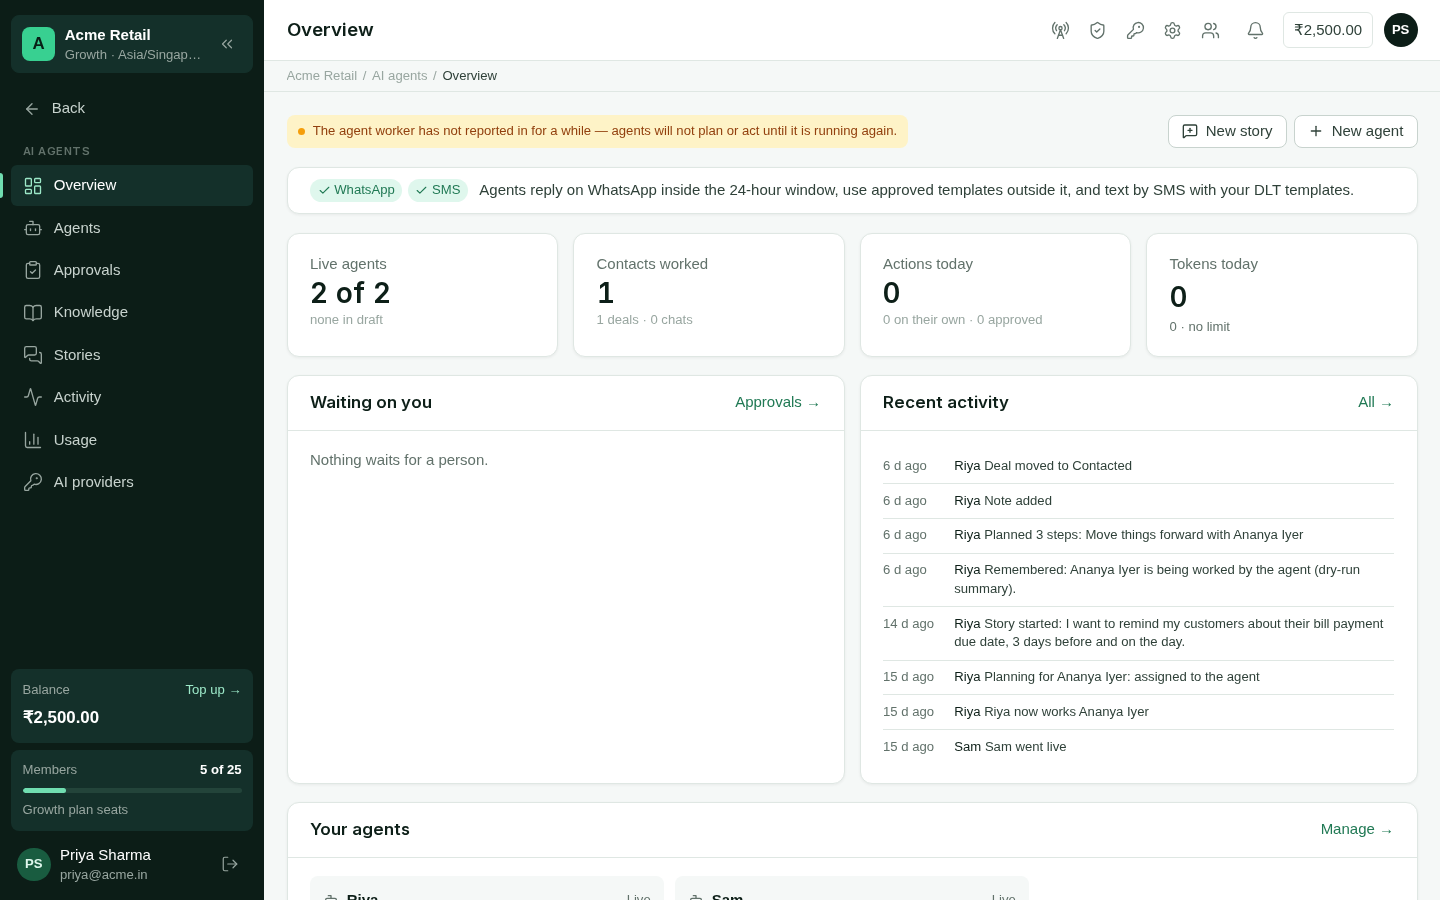Click the PS avatar in the top-right header
Image resolution: width=1440 pixels, height=900 pixels.
click(1401, 30)
